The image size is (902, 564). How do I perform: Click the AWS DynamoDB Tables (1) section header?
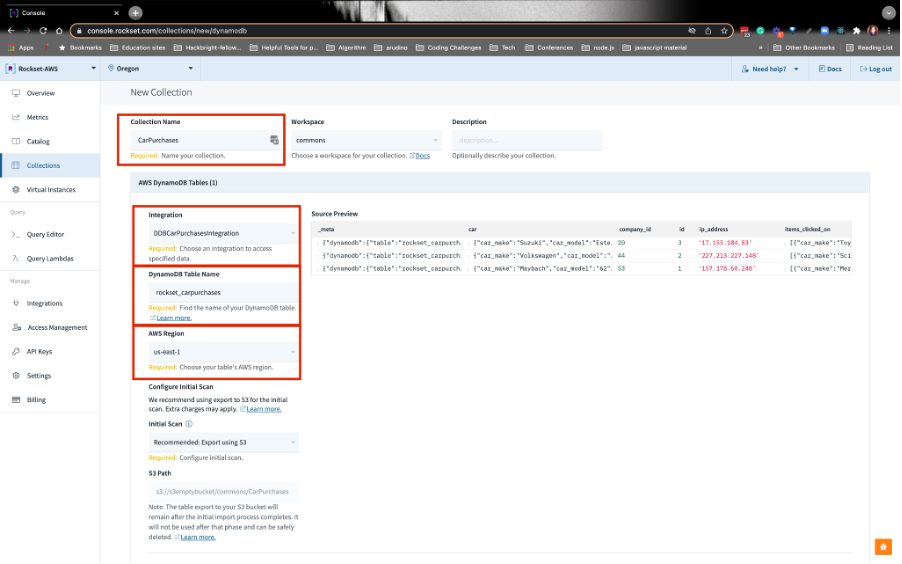499,183
